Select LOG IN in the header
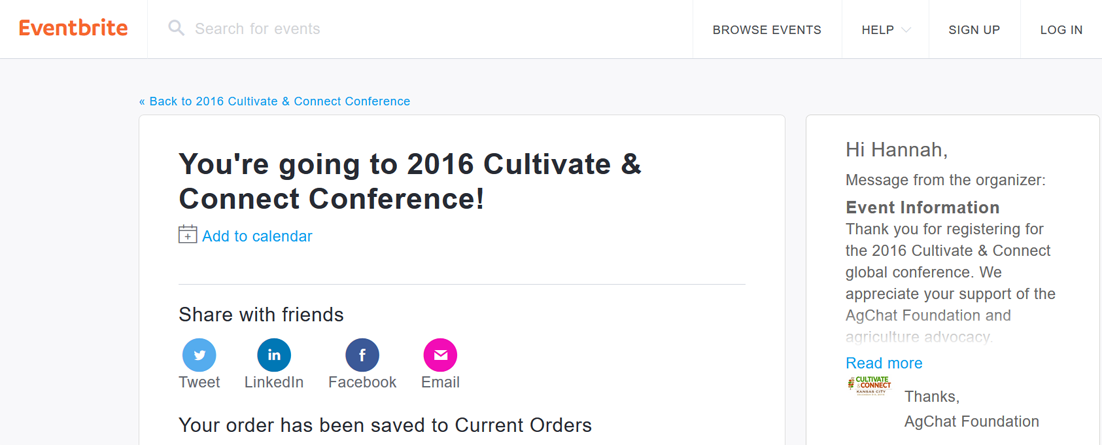Viewport: 1102px width, 445px height. pyautogui.click(x=1061, y=30)
